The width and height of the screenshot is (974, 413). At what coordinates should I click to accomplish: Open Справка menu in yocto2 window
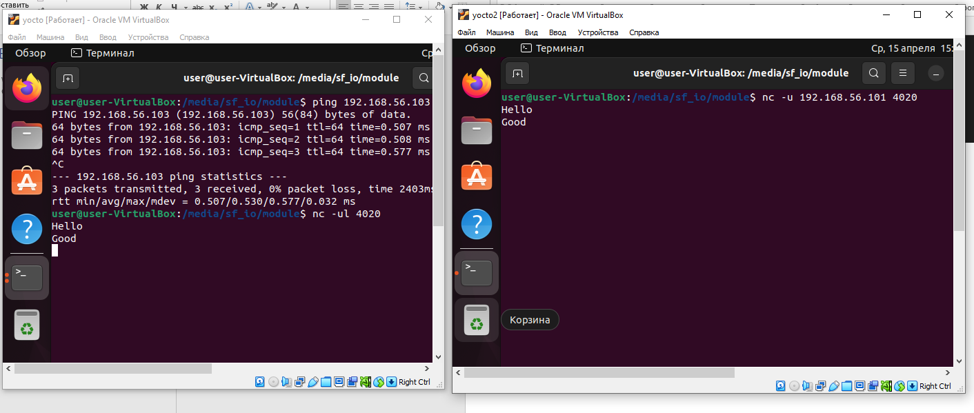click(644, 32)
